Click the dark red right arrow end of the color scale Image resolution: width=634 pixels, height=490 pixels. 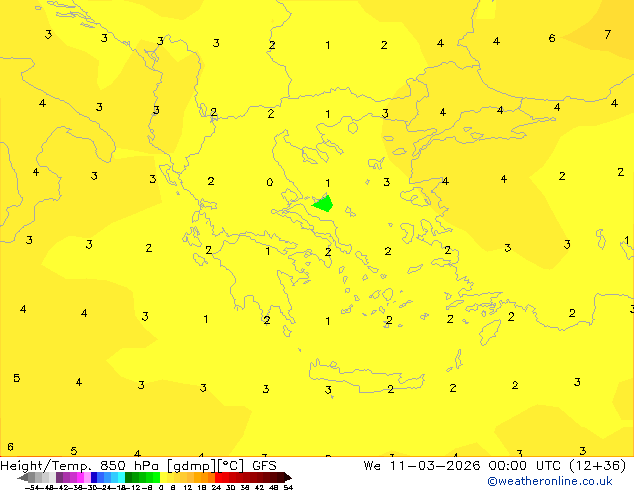coord(285,477)
